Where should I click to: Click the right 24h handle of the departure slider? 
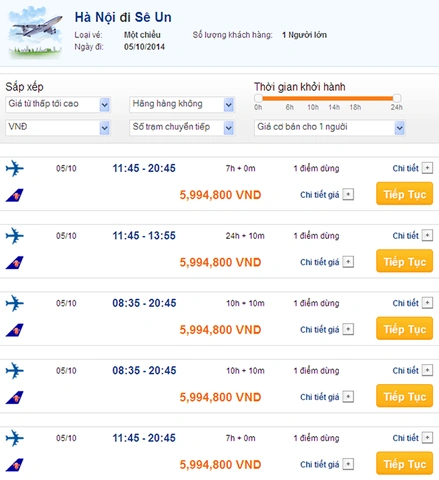[397, 98]
